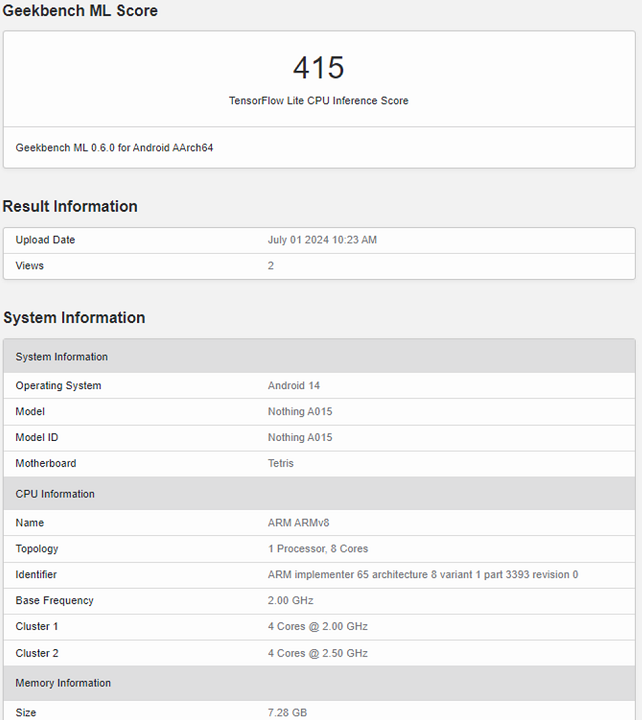Click the Cluster 2 label
The width and height of the screenshot is (642, 720).
(x=37, y=653)
